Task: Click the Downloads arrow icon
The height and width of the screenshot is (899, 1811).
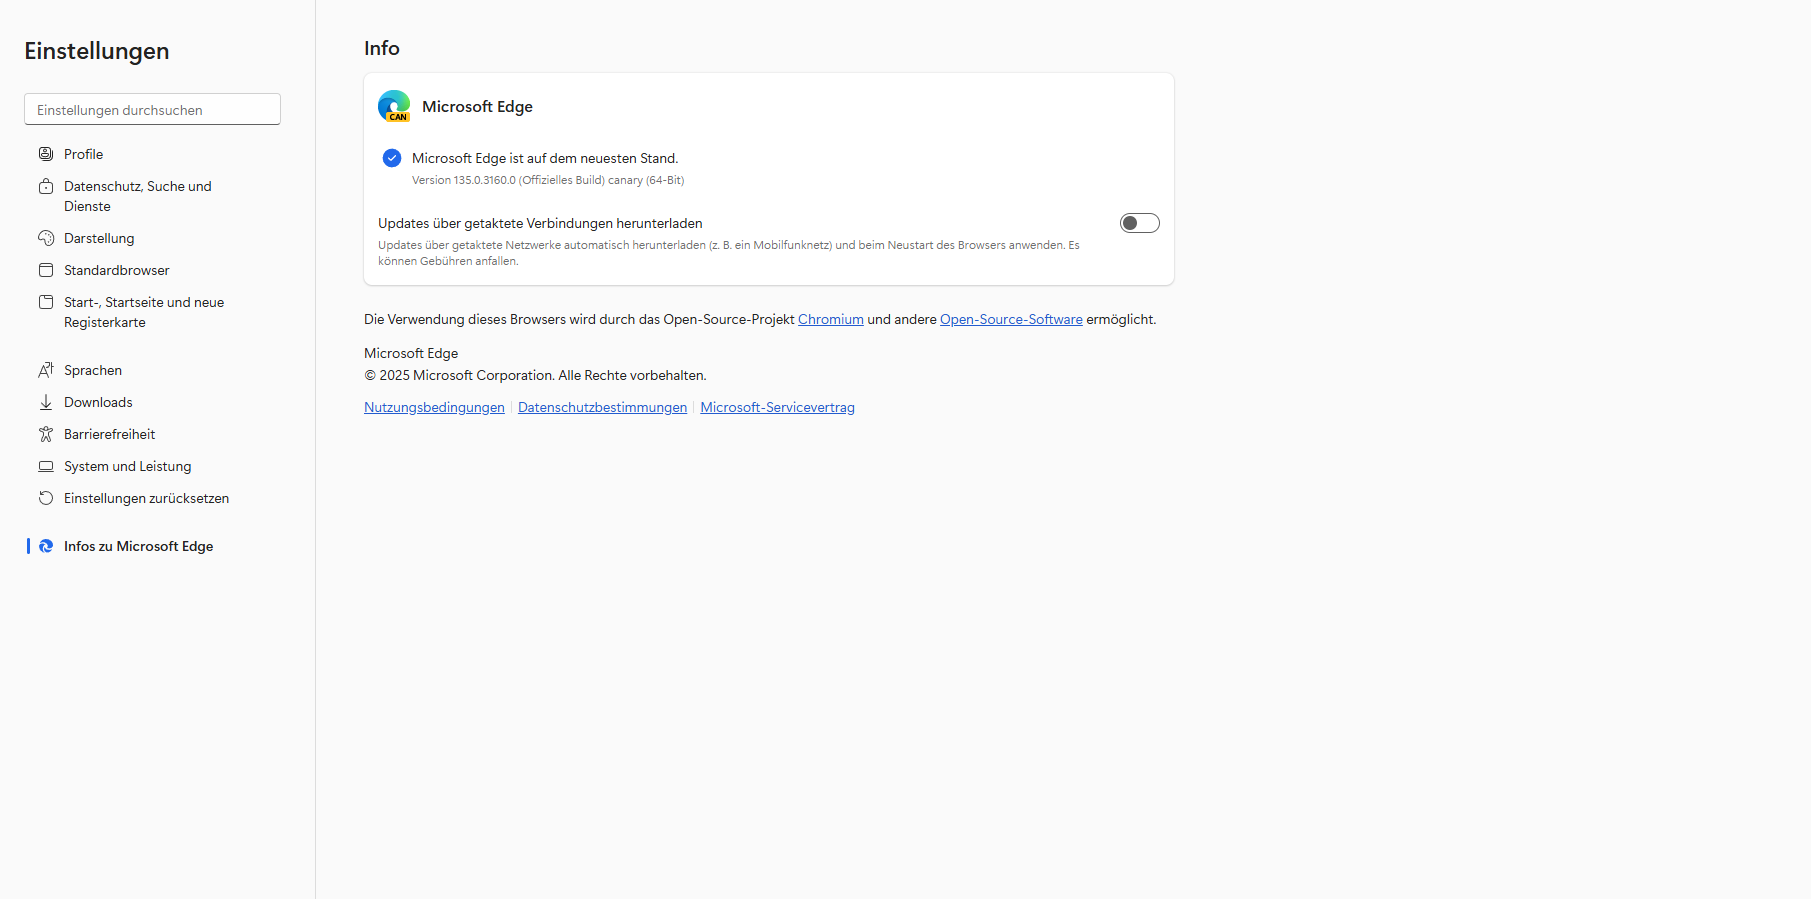Action: coord(46,402)
